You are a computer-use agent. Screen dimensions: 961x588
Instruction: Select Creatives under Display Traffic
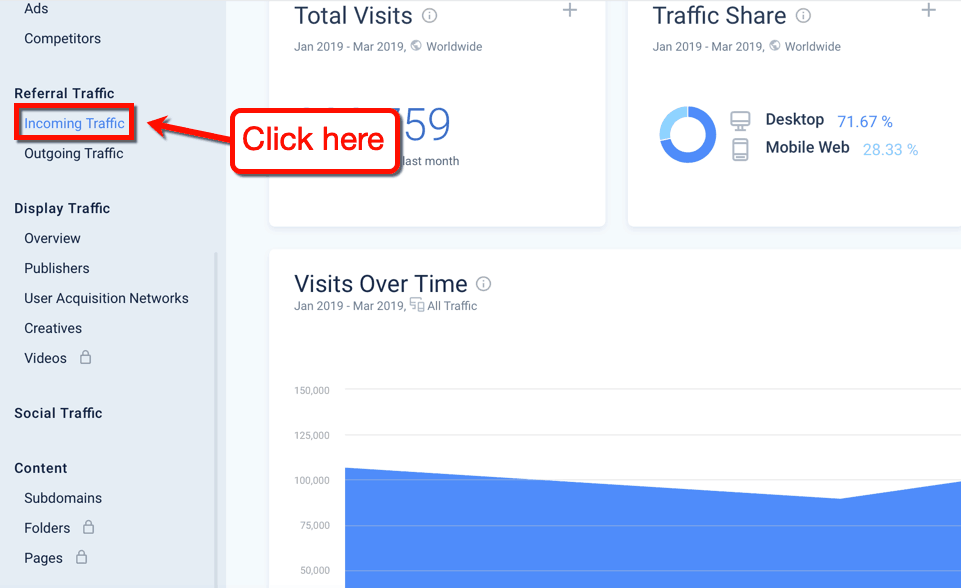tap(52, 328)
